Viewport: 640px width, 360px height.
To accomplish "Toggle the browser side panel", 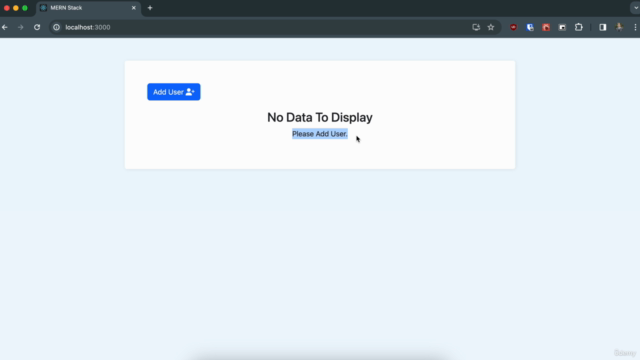I will pos(602,27).
